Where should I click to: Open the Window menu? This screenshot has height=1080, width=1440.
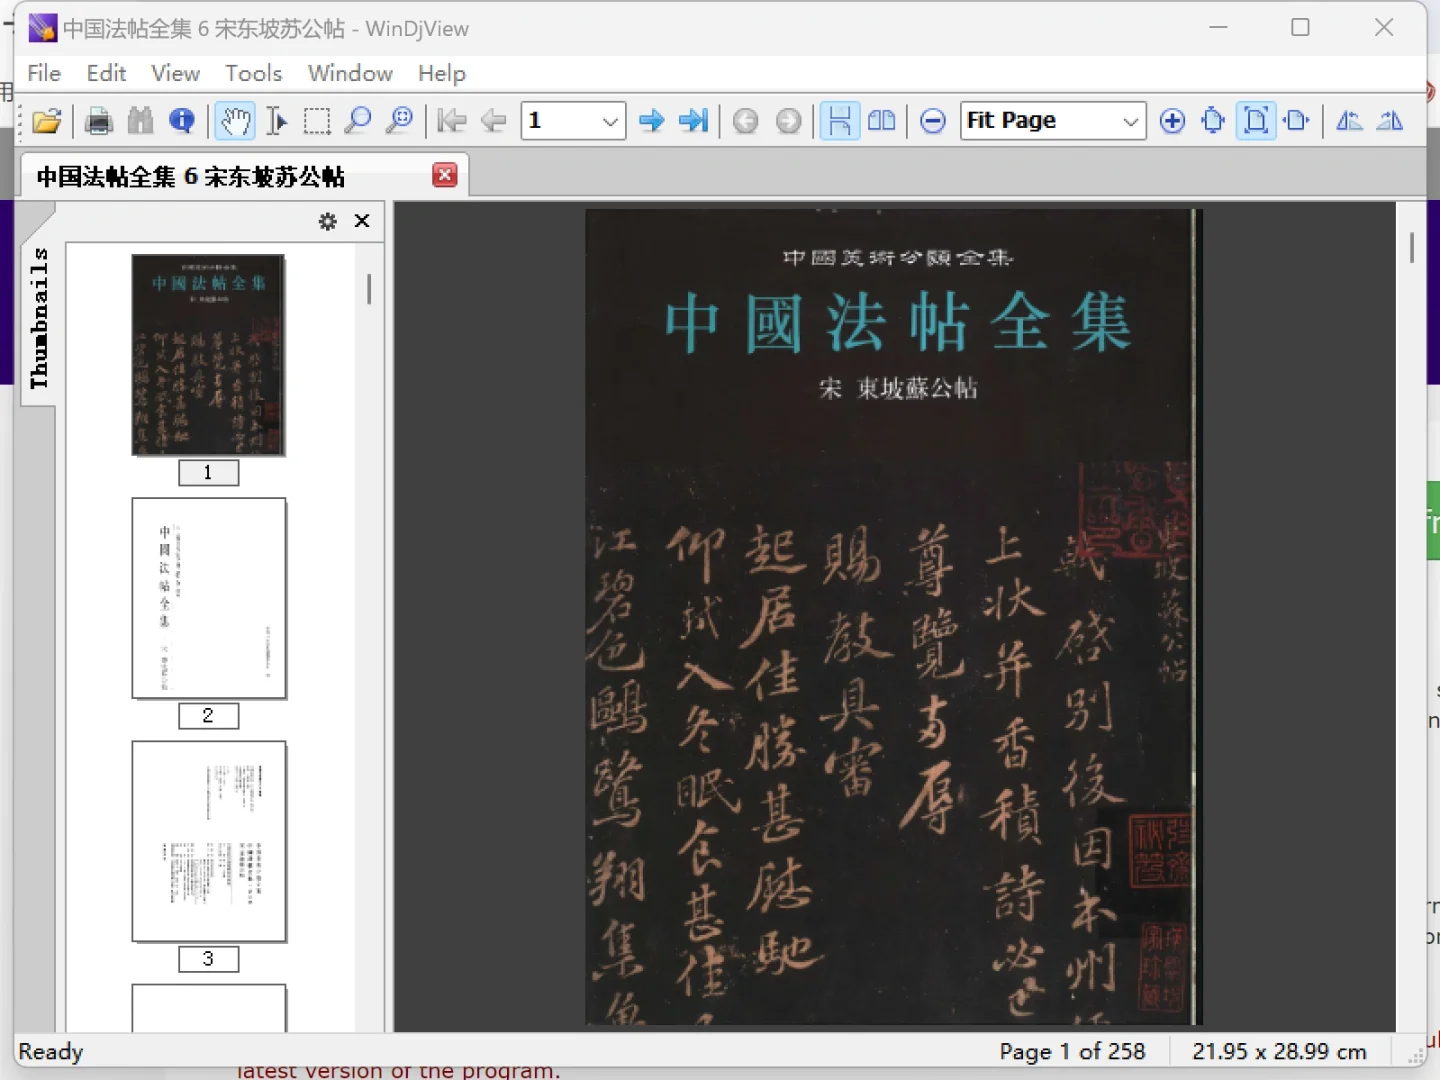[350, 73]
